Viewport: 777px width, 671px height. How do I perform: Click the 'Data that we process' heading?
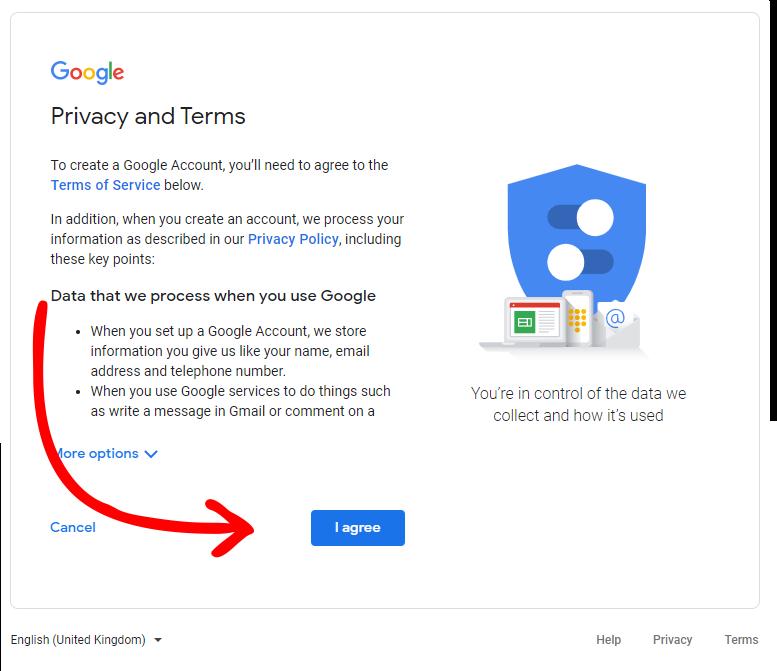pyautogui.click(x=213, y=296)
